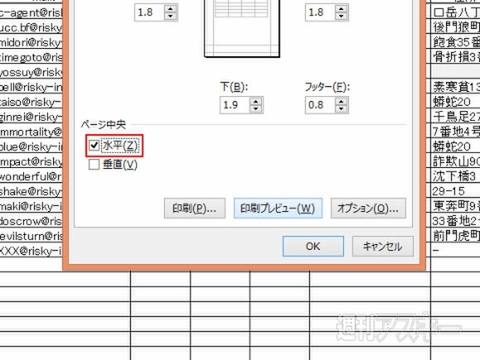Screen dimensions: 480x360
Task: Select spreadsheet cell starting "immortality@"
Action: click(x=31, y=132)
